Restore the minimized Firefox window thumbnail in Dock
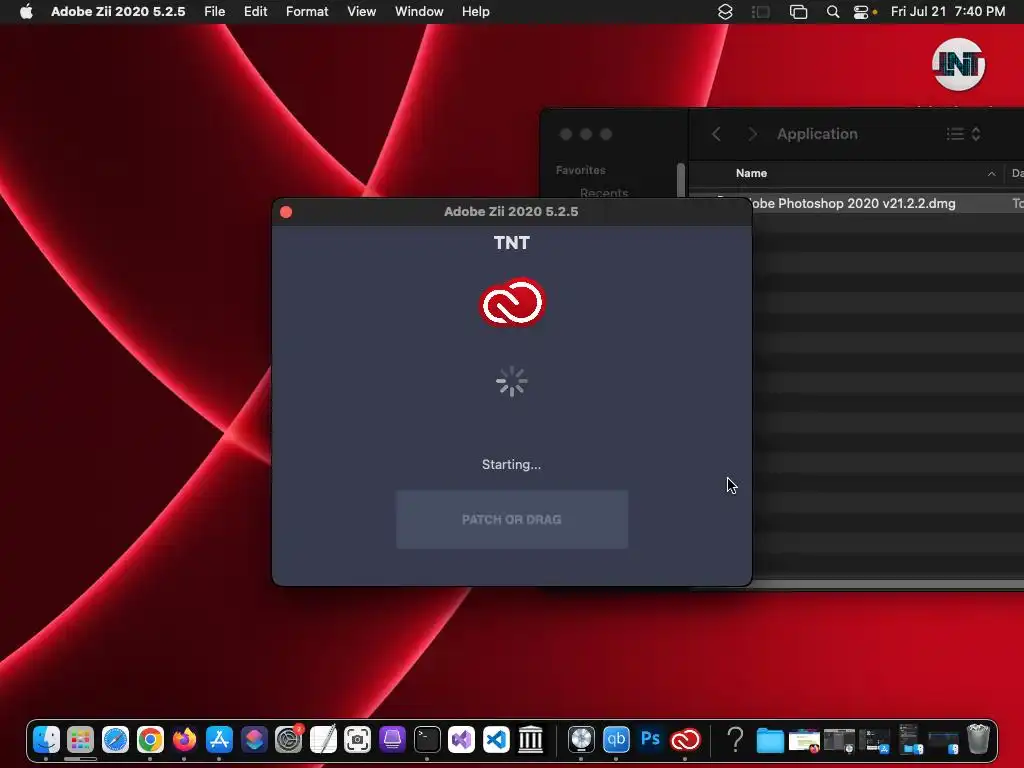This screenshot has height=768, width=1024. [804, 741]
